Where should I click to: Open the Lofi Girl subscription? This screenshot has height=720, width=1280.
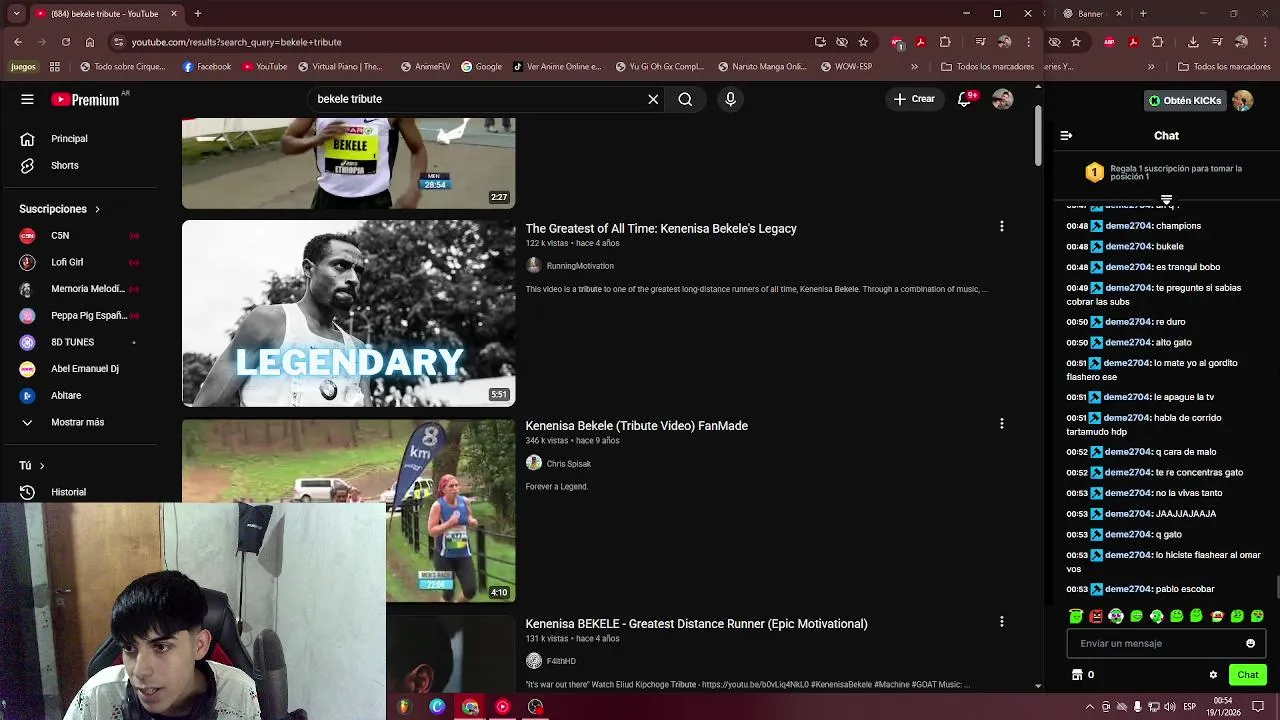[67, 262]
